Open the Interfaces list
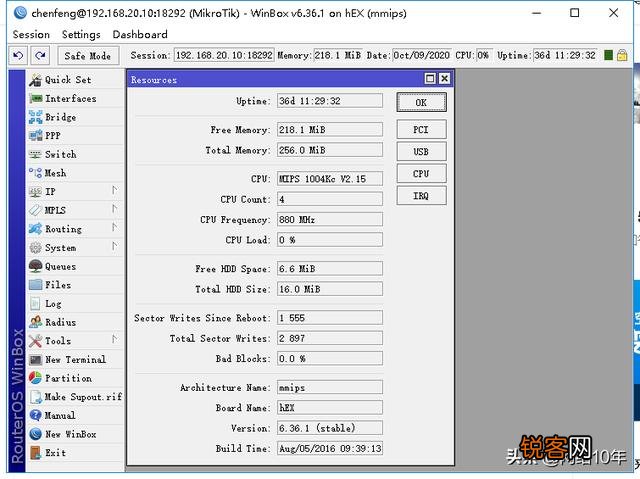640x479 pixels. (x=70, y=99)
